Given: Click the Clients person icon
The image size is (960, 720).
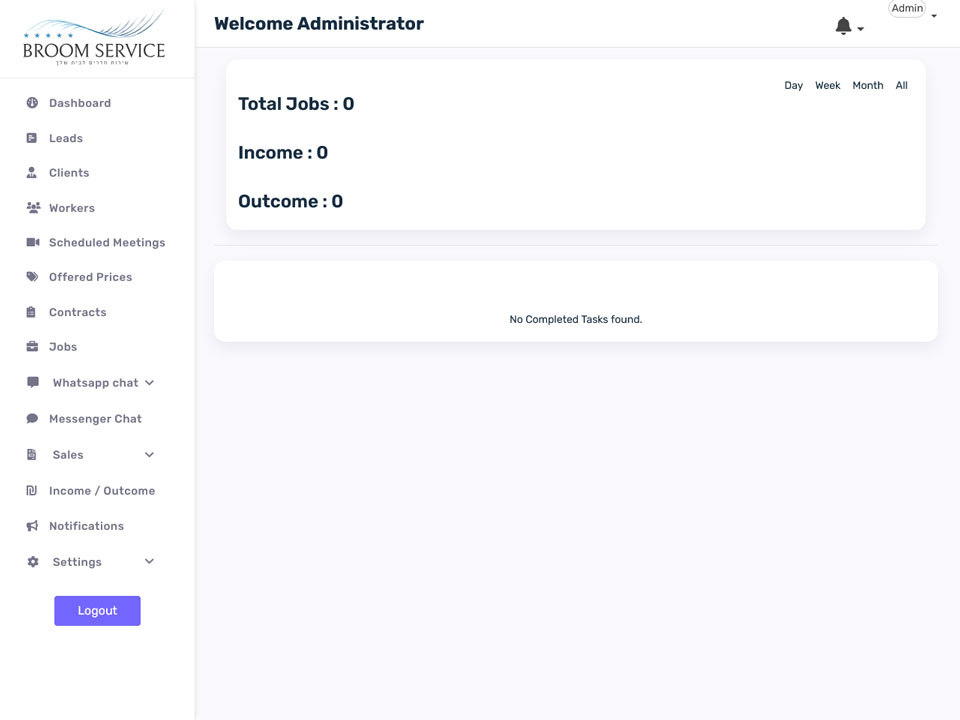Looking at the screenshot, I should pos(32,173).
